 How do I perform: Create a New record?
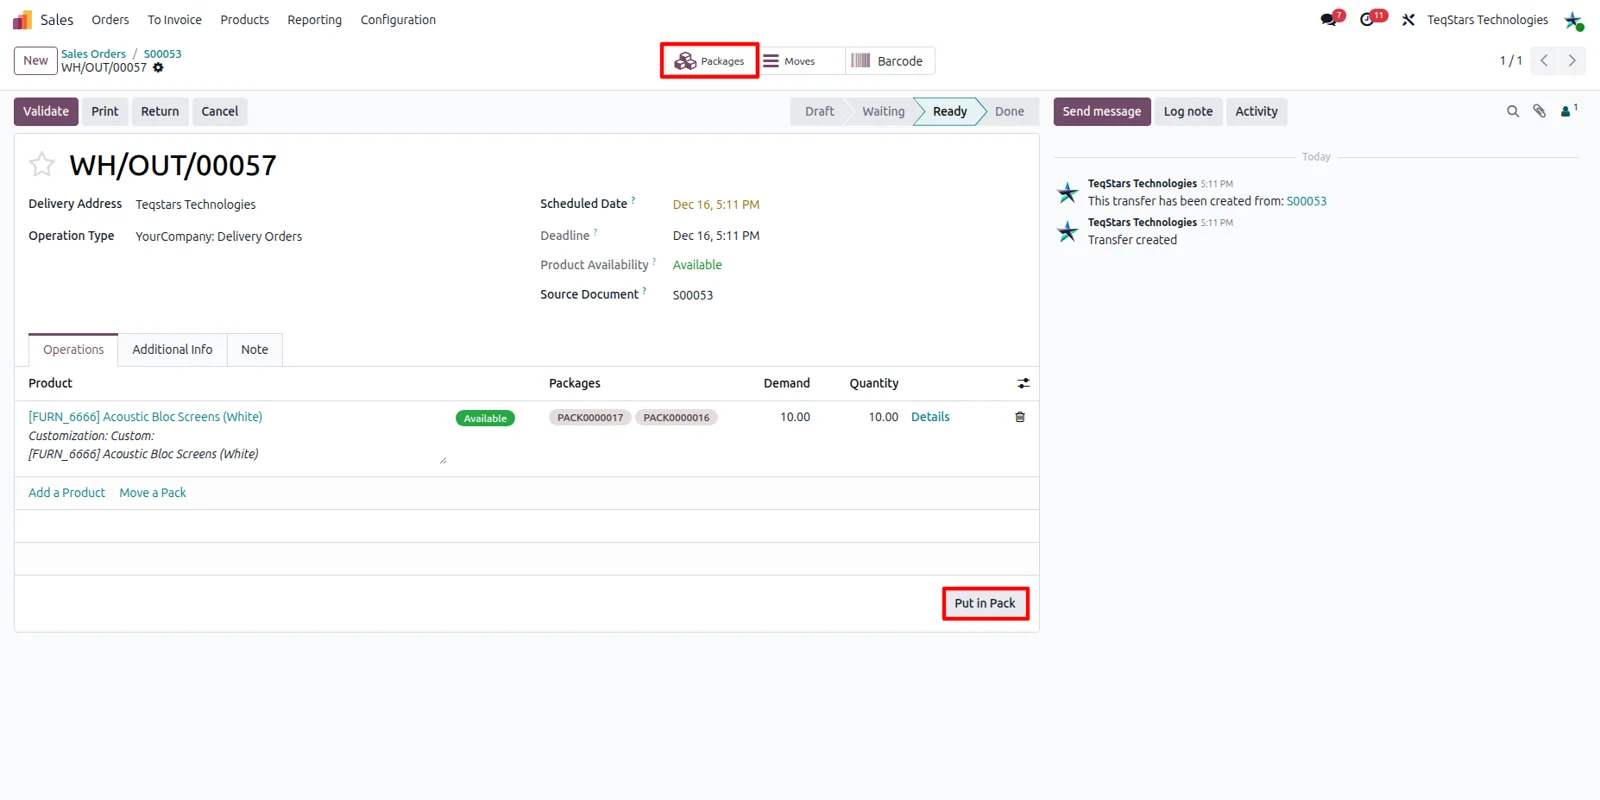(x=36, y=61)
